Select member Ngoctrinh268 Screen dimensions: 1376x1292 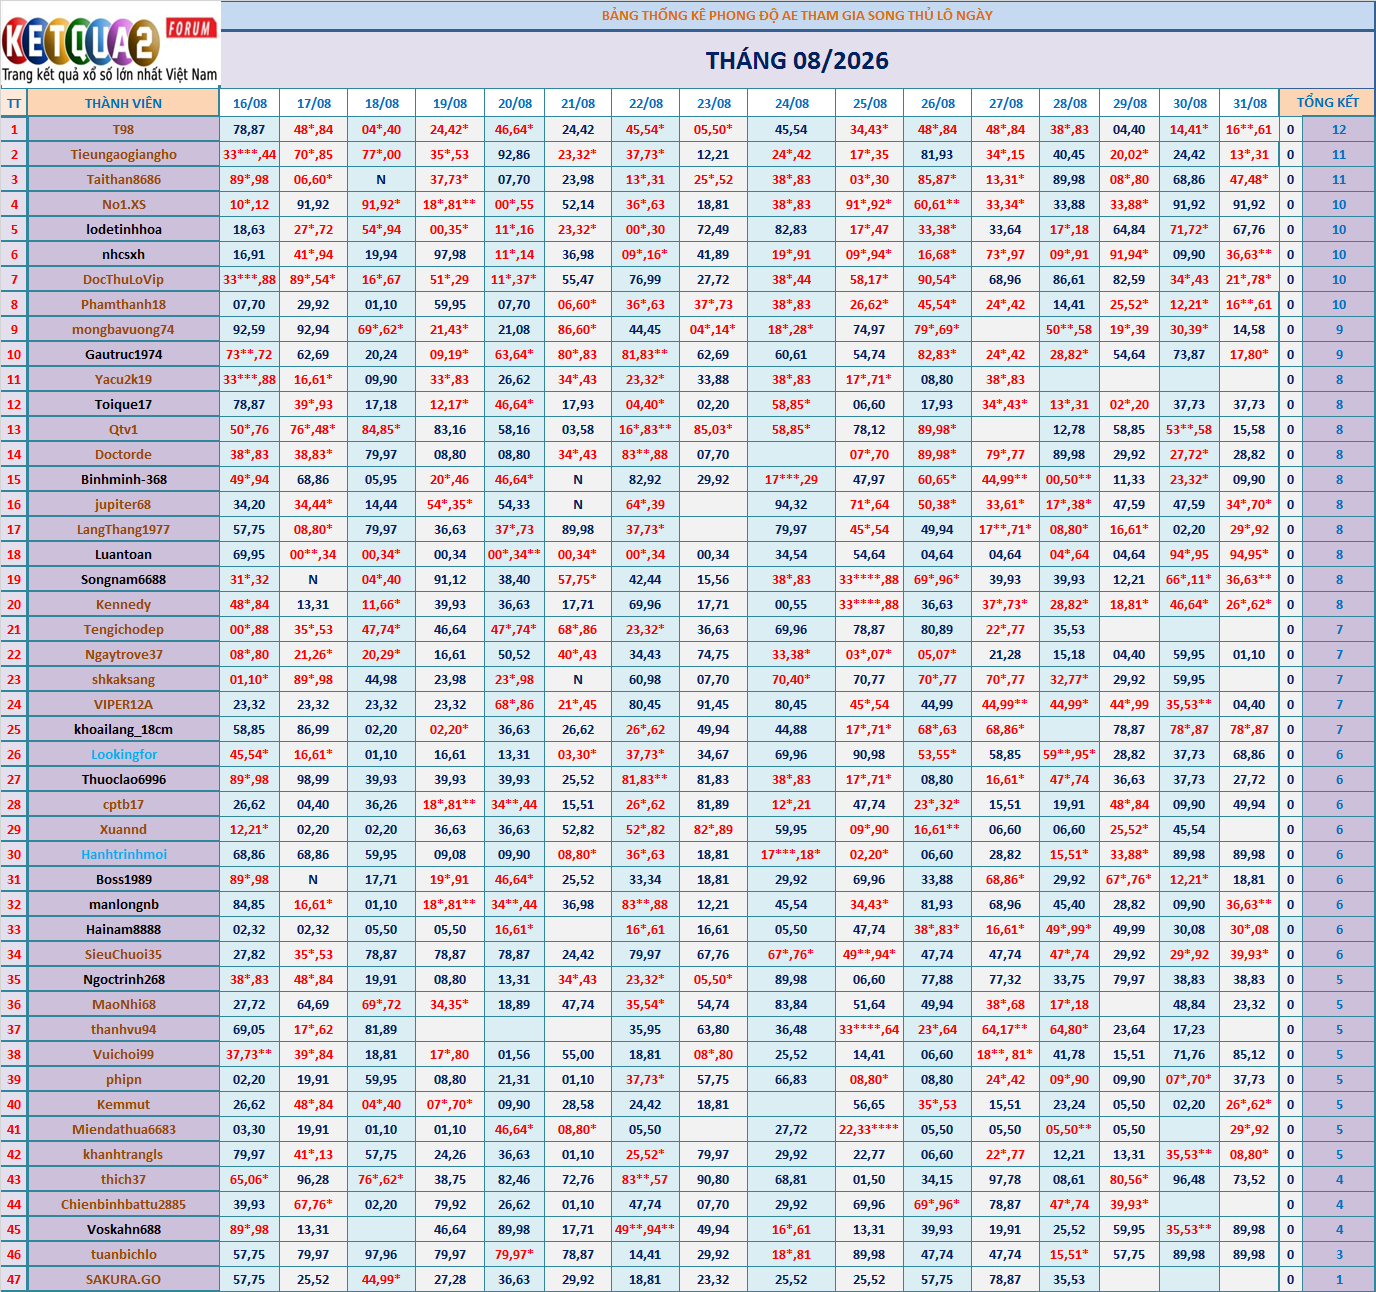point(123,979)
